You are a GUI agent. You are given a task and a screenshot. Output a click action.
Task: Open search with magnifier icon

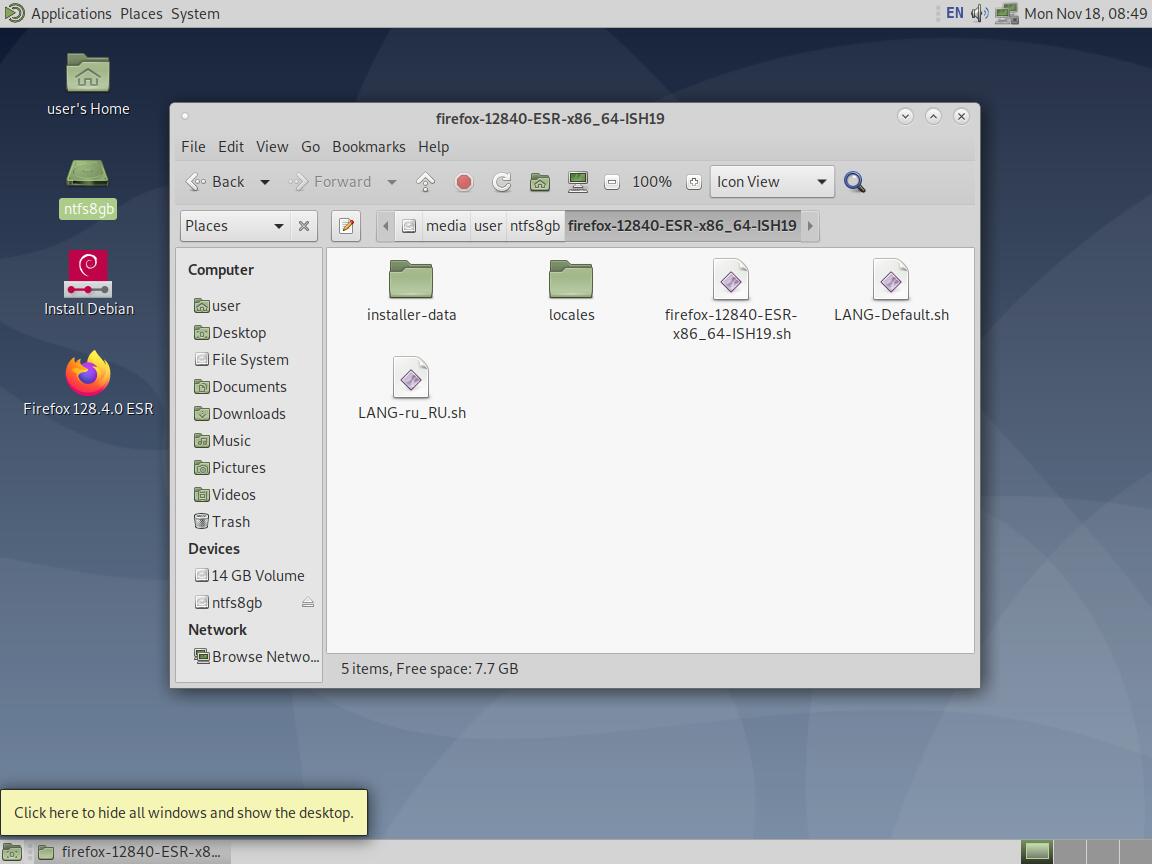pyautogui.click(x=854, y=181)
